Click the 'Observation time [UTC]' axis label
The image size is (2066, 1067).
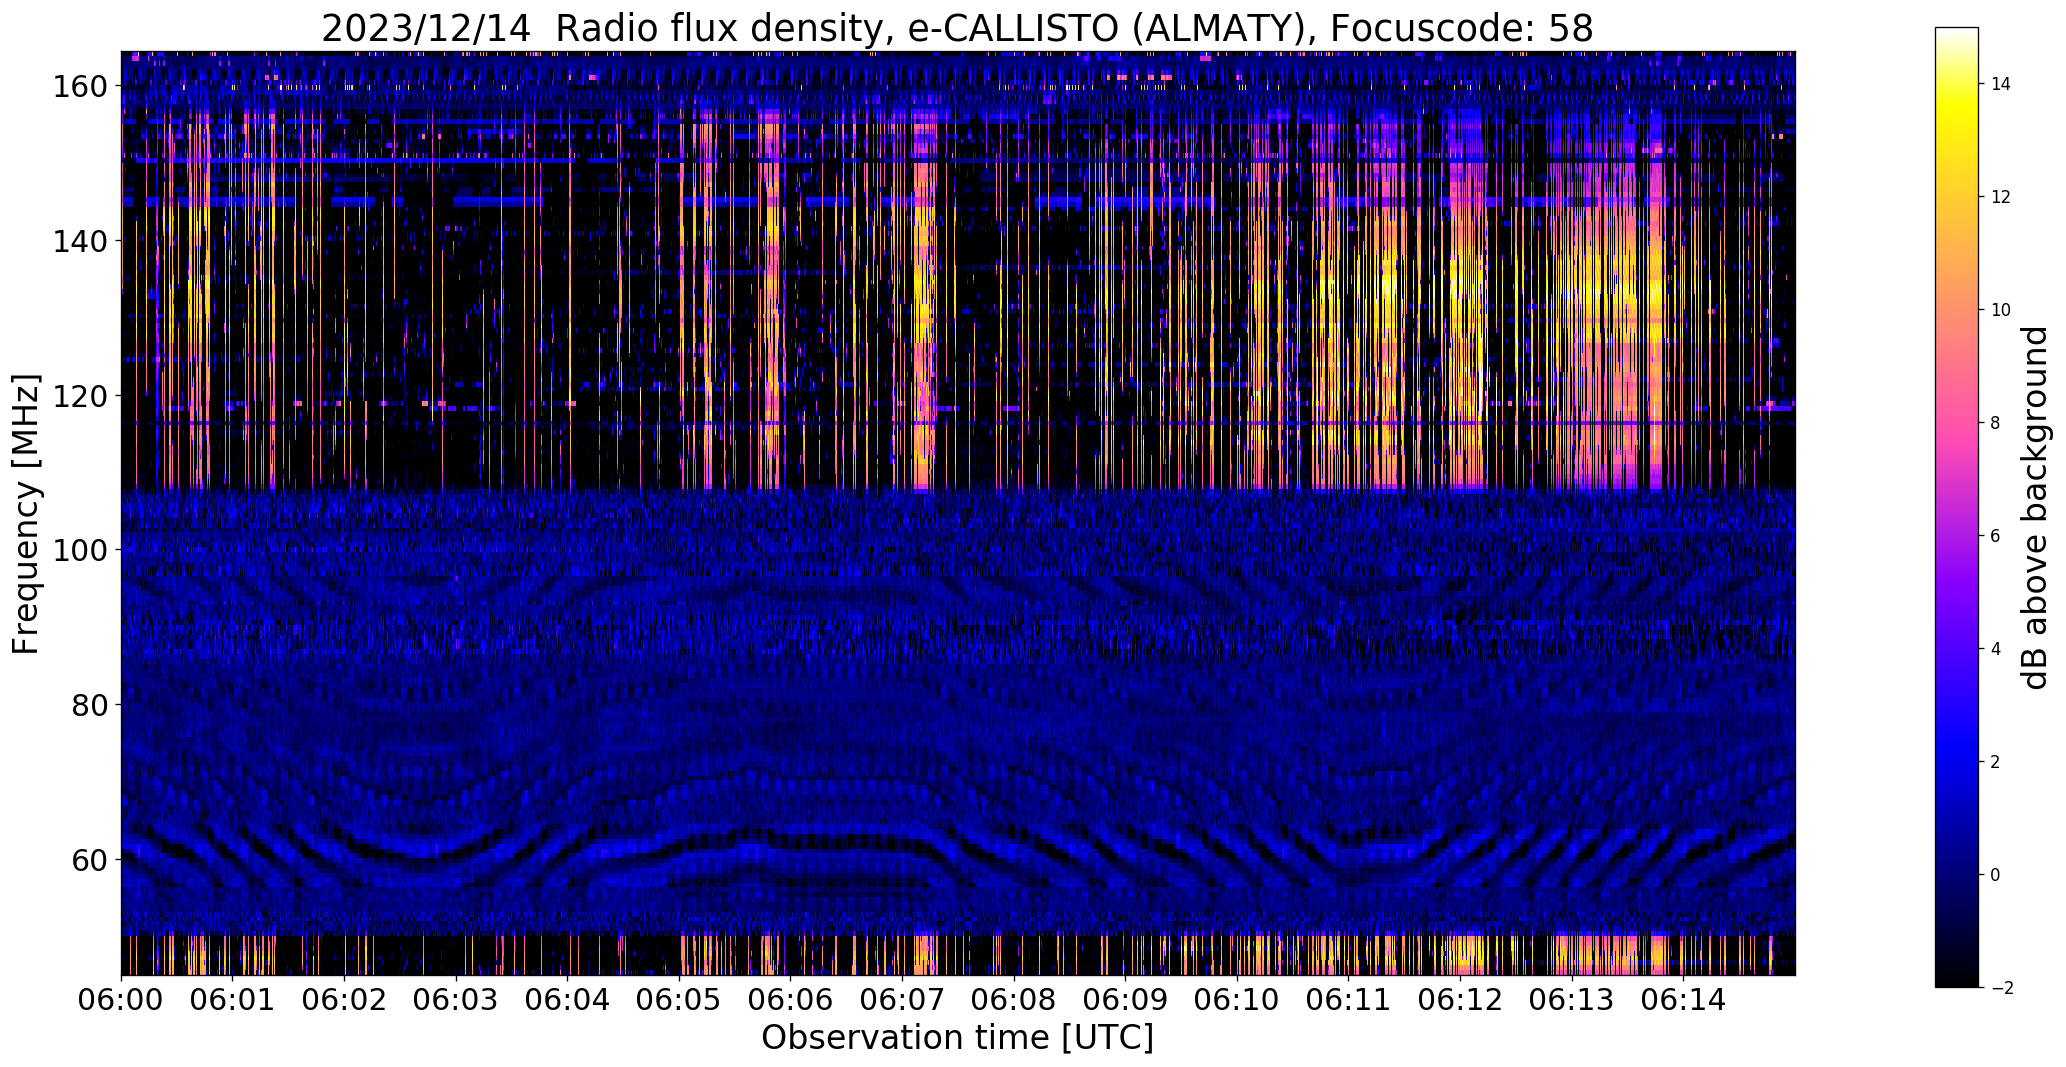(x=957, y=1038)
